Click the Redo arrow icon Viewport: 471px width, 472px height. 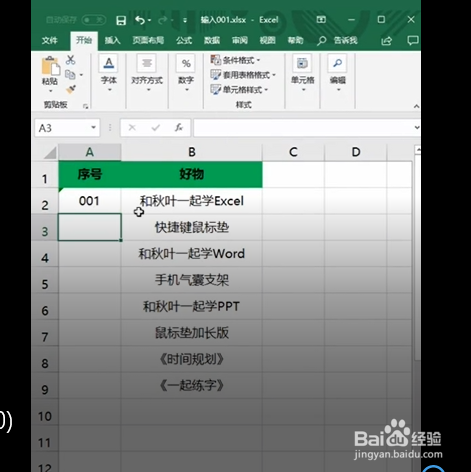pyautogui.click(x=163, y=20)
